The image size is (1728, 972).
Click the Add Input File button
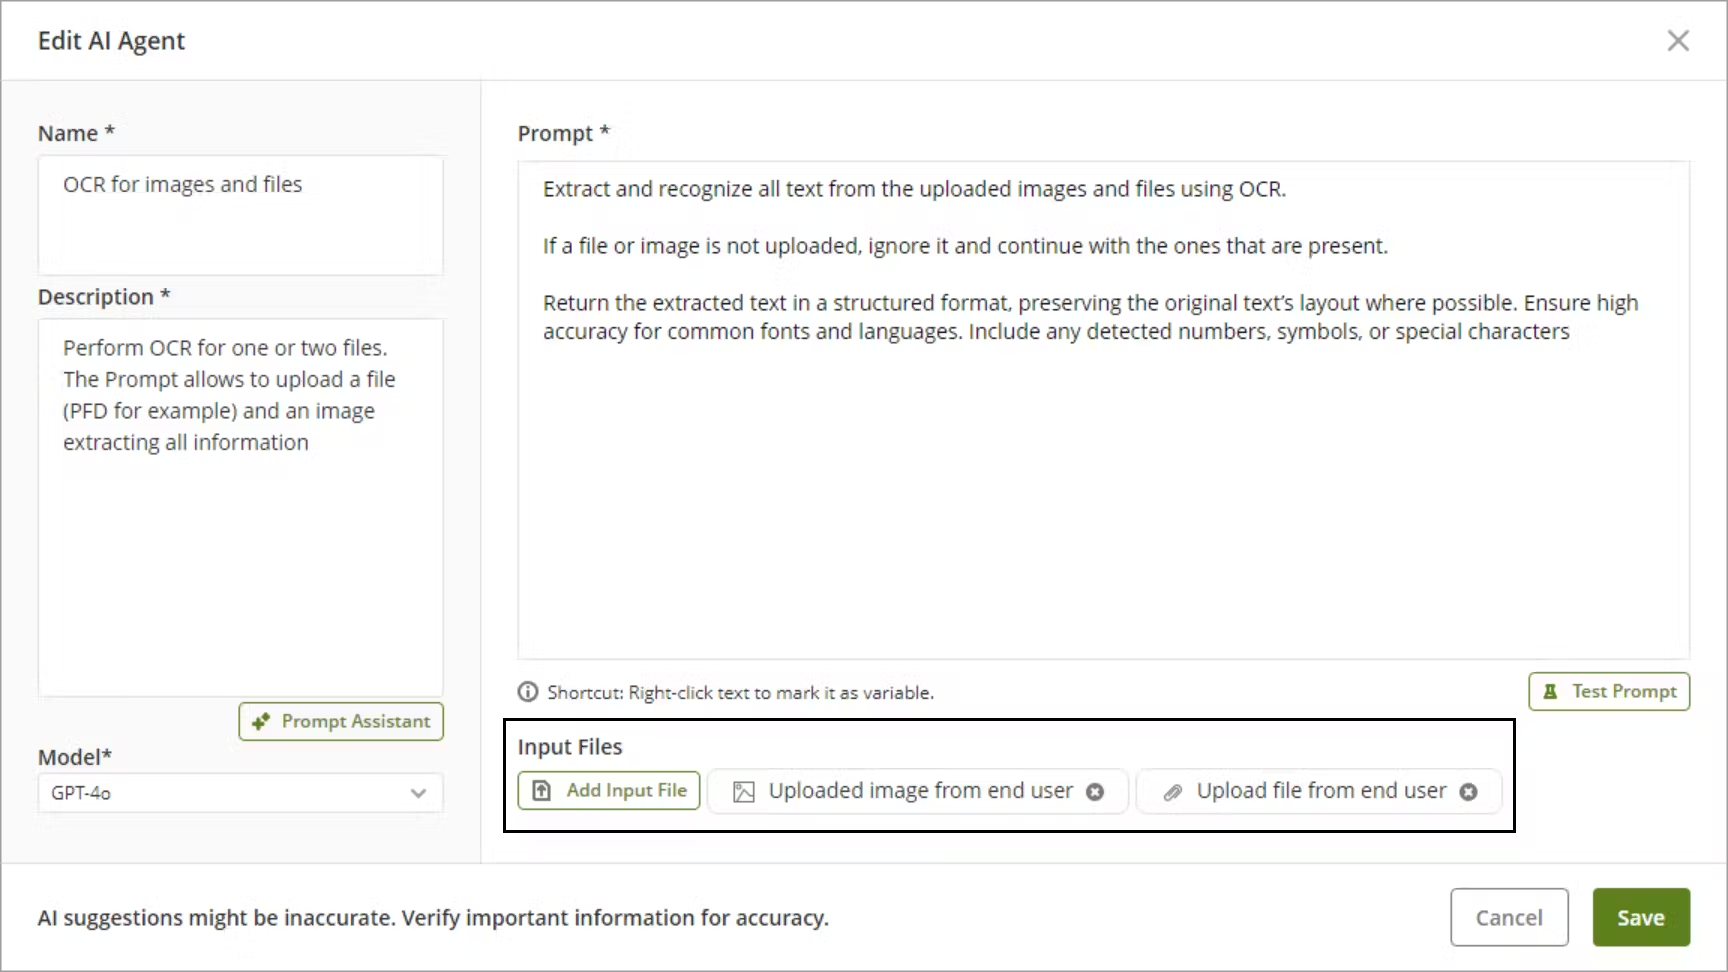tap(609, 790)
